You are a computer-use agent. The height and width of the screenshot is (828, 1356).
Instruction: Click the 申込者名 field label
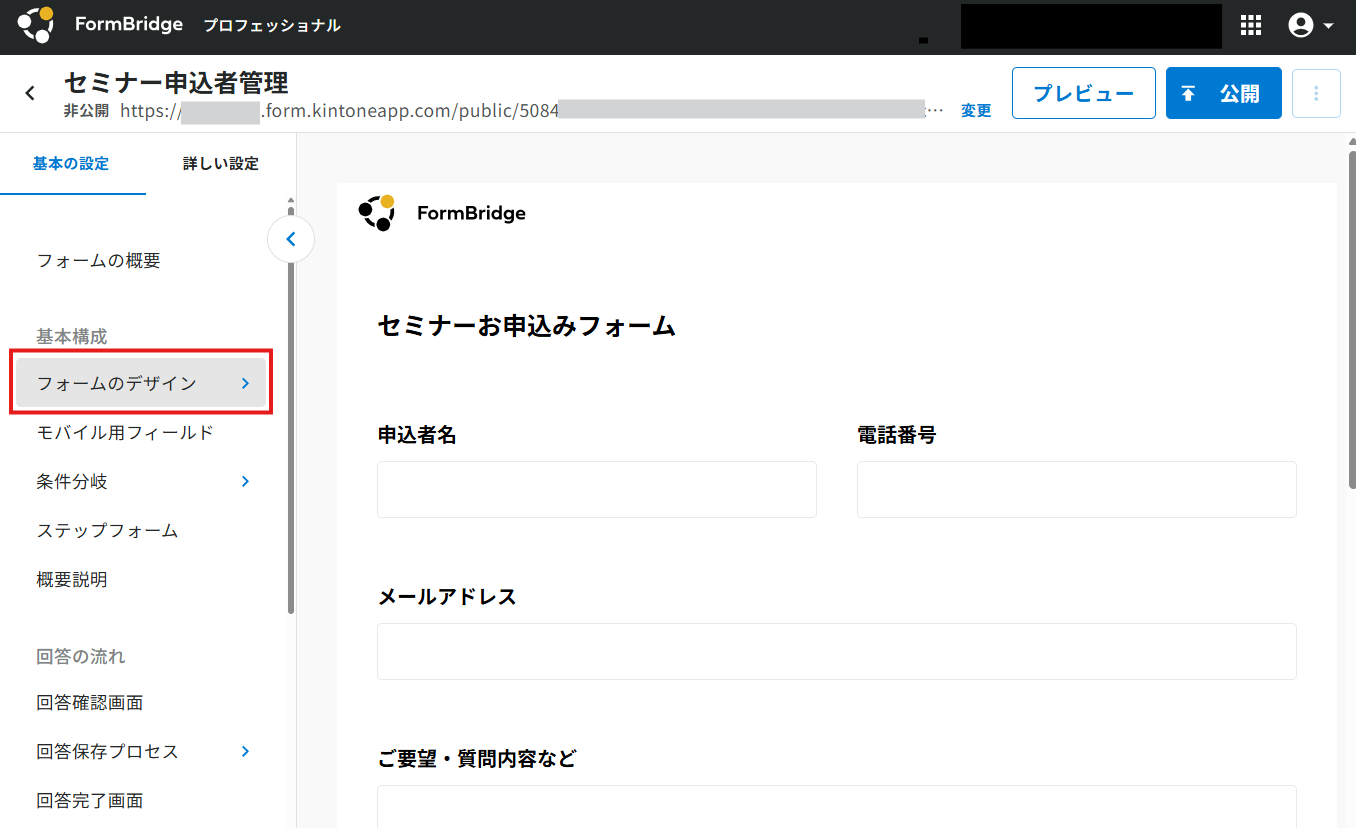pos(417,435)
